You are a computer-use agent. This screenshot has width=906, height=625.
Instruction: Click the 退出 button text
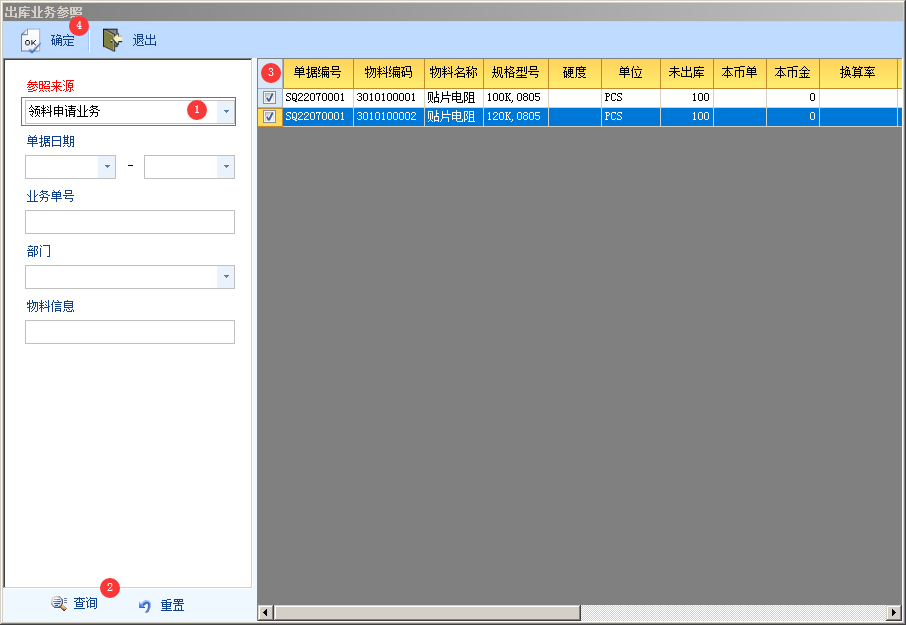144,40
